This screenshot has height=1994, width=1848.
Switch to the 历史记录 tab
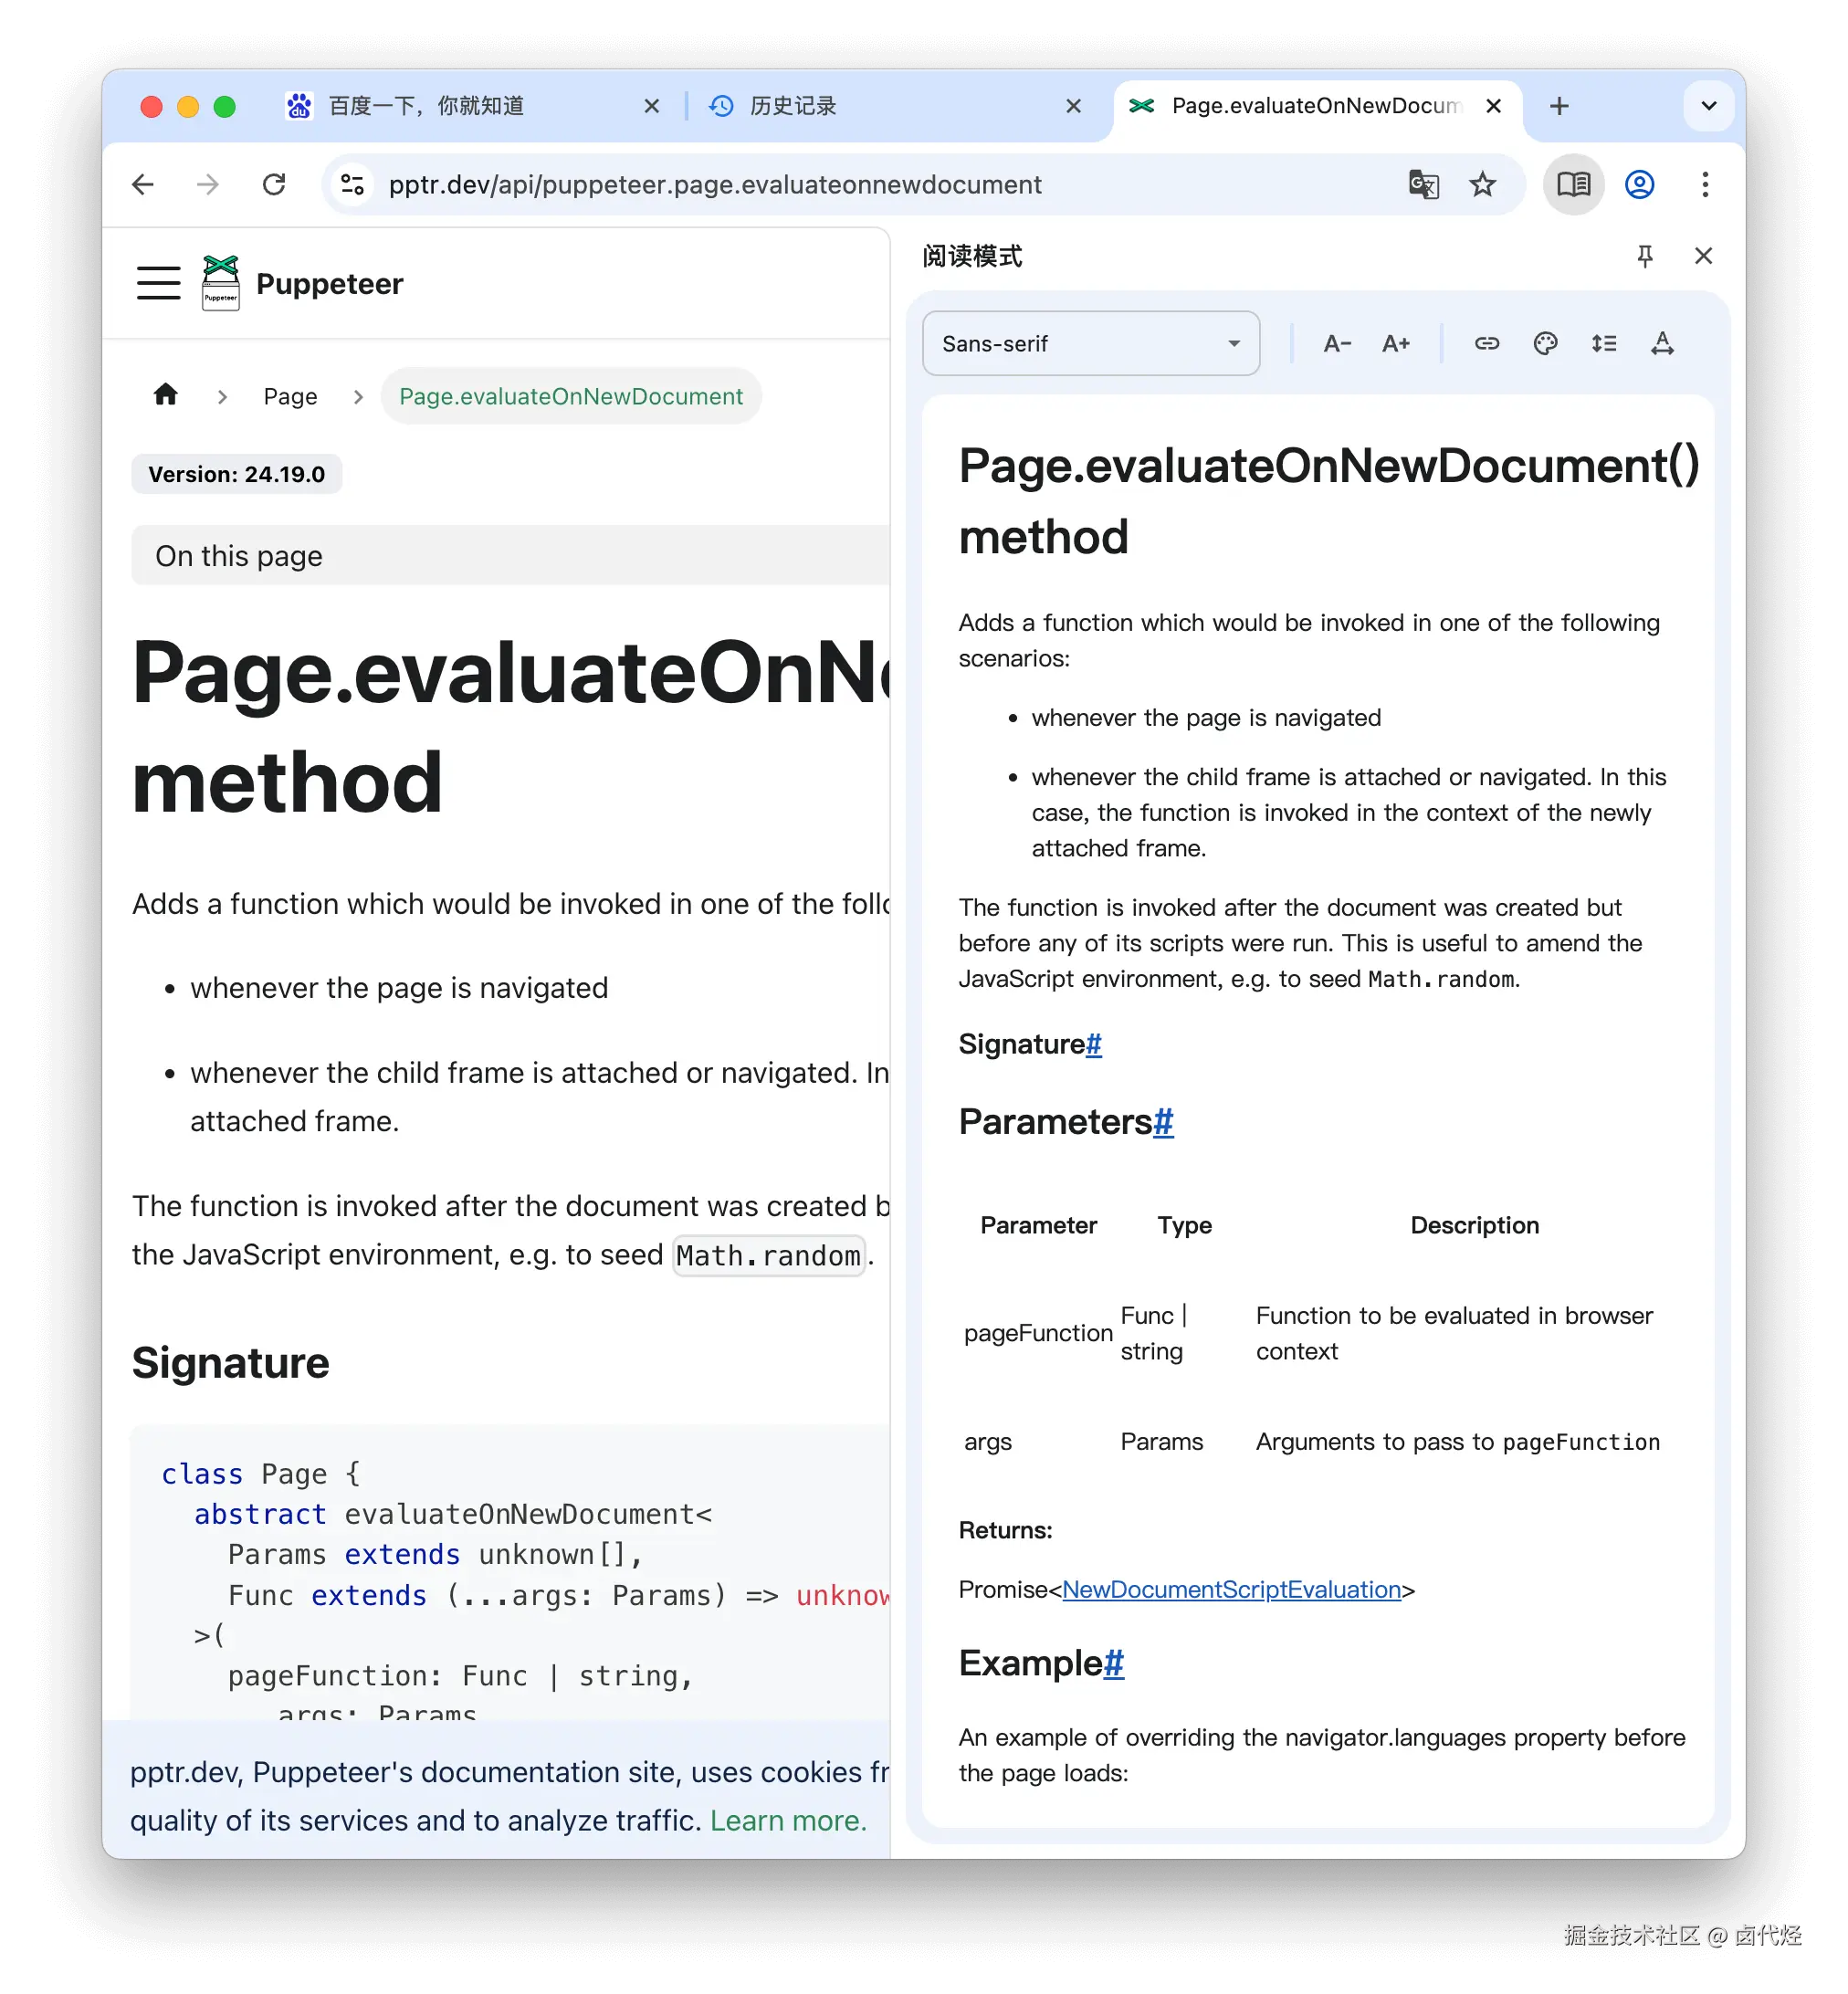[x=793, y=106]
